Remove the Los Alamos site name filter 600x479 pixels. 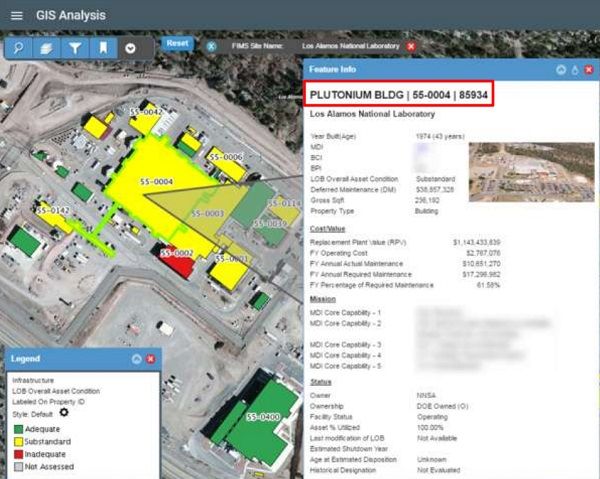tap(411, 46)
